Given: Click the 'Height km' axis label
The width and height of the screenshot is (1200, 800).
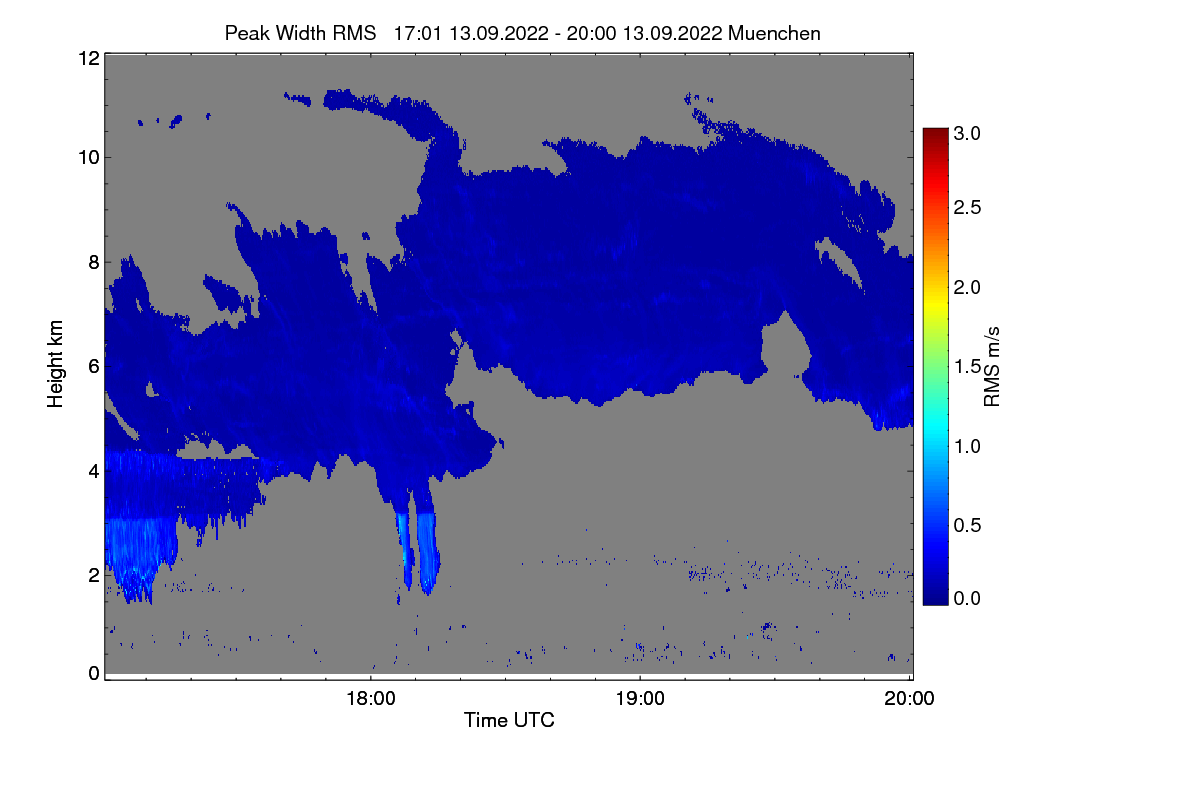Looking at the screenshot, I should (56, 364).
